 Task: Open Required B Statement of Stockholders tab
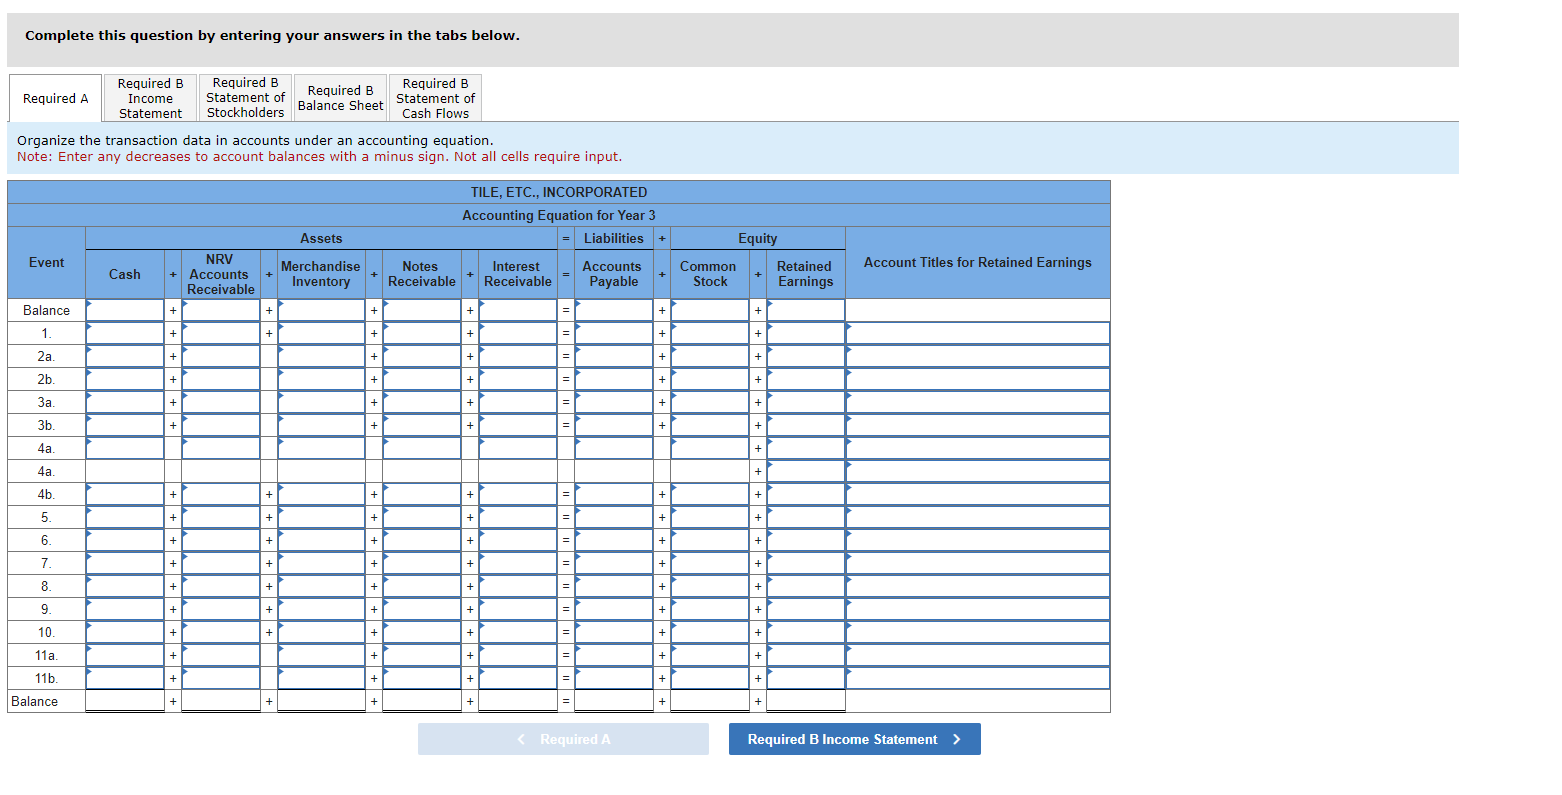tap(245, 98)
